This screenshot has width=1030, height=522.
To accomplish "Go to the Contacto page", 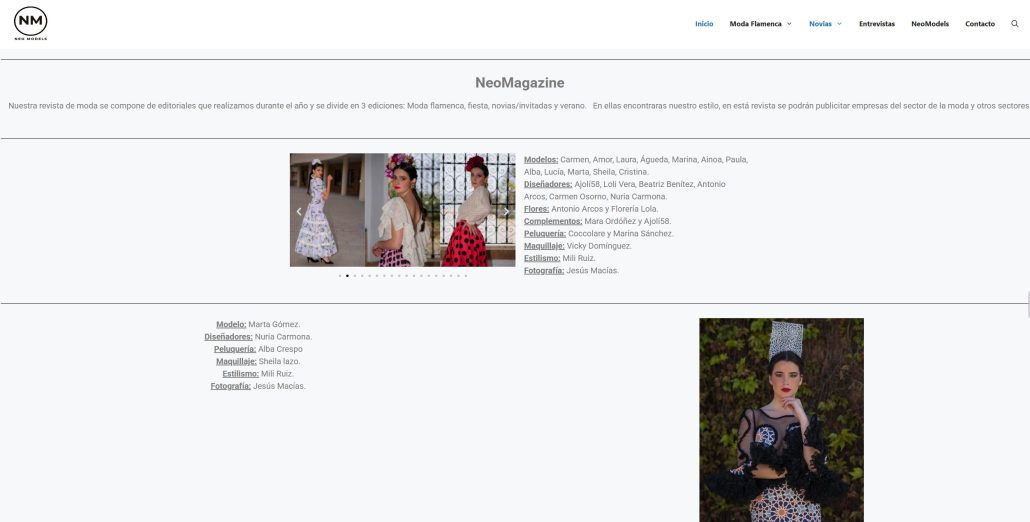I will click(979, 24).
